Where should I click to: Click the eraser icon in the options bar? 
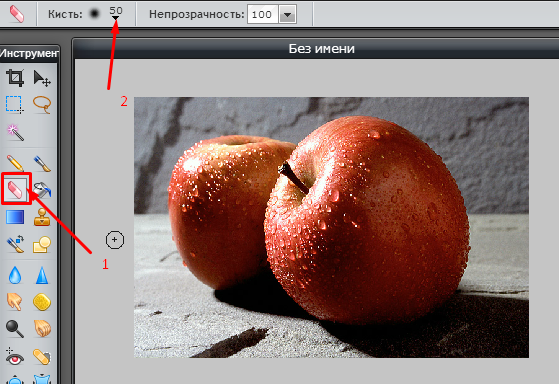16,14
